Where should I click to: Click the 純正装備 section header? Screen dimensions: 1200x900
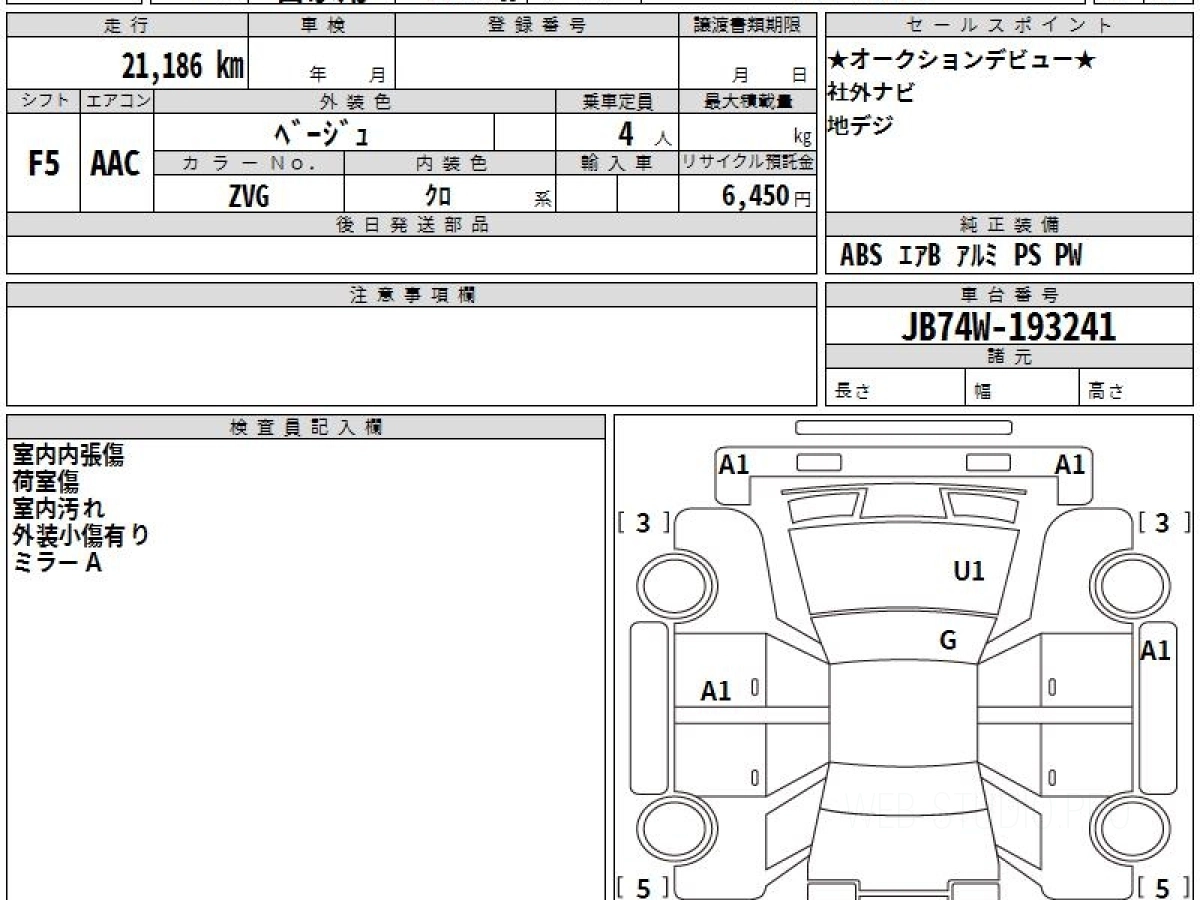tap(1009, 225)
